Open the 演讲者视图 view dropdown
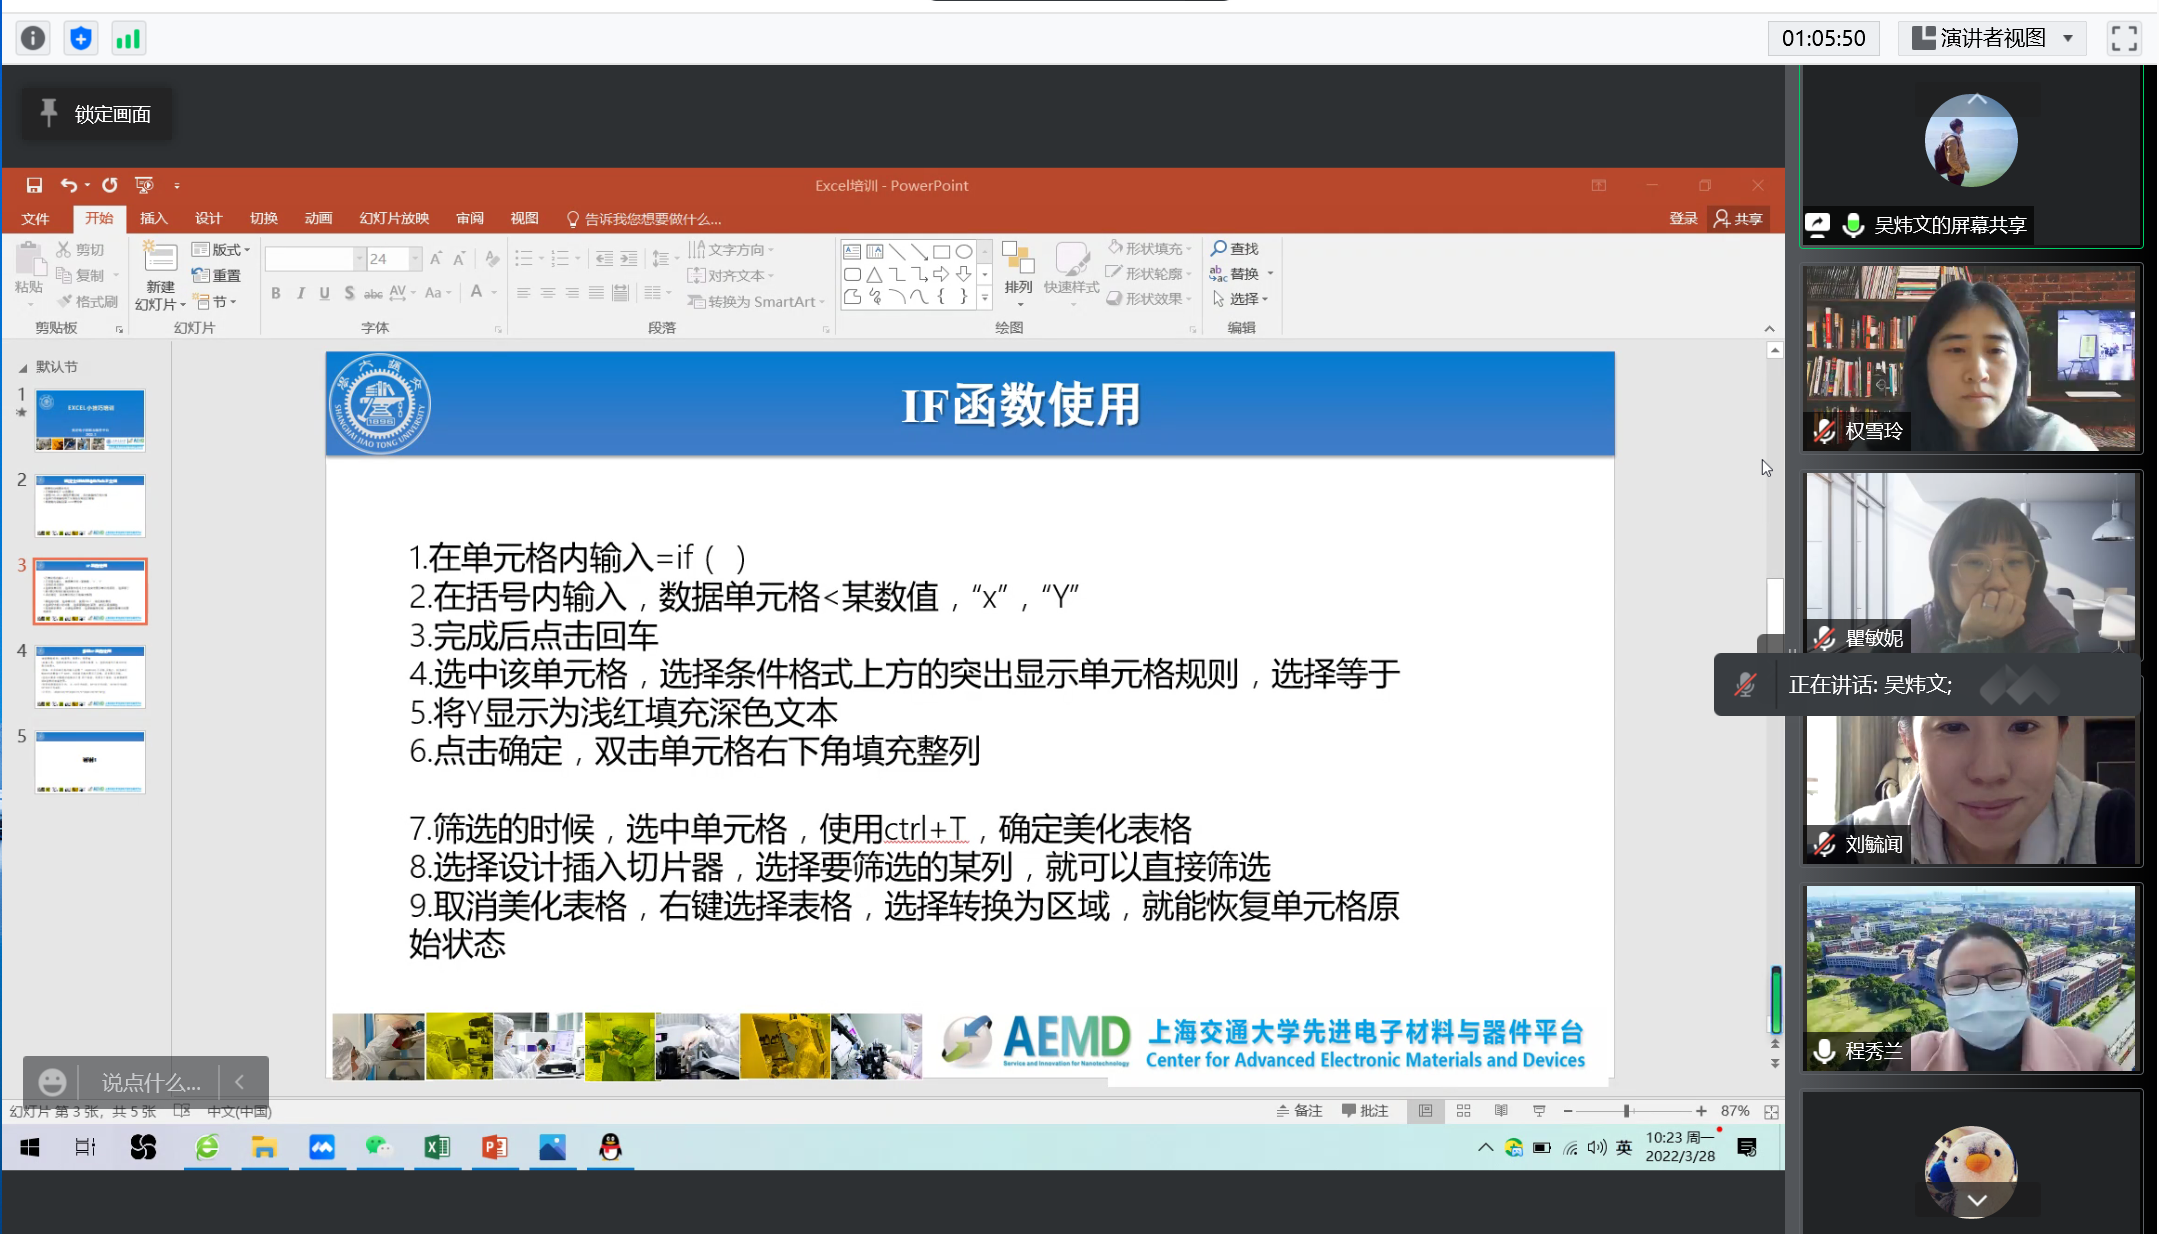 (x=1991, y=38)
